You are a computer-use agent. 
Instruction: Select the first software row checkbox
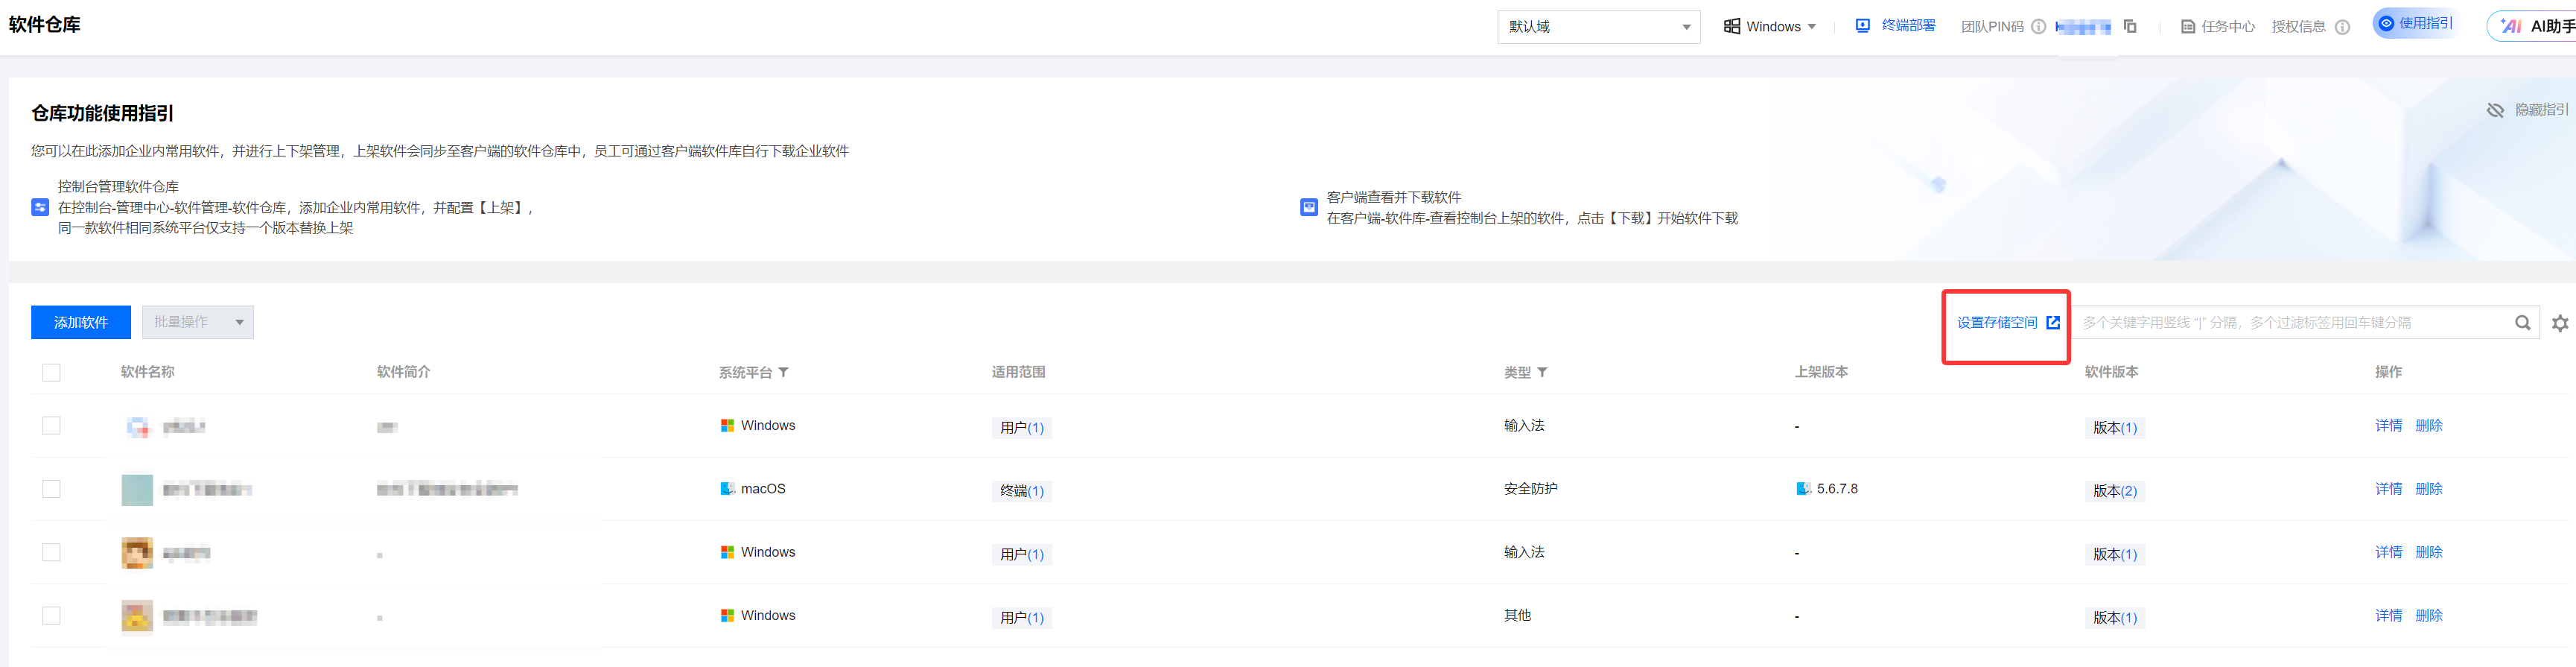(x=52, y=426)
